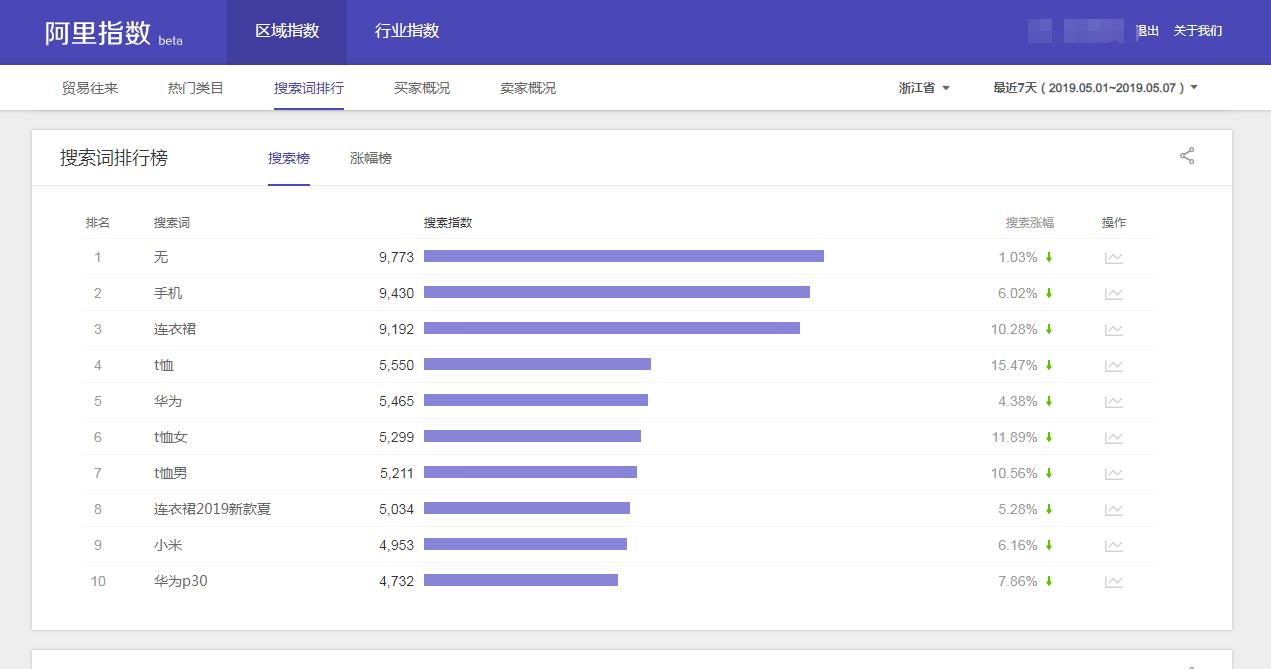
Task: Click the 关于我们 link
Action: pyautogui.click(x=1197, y=31)
